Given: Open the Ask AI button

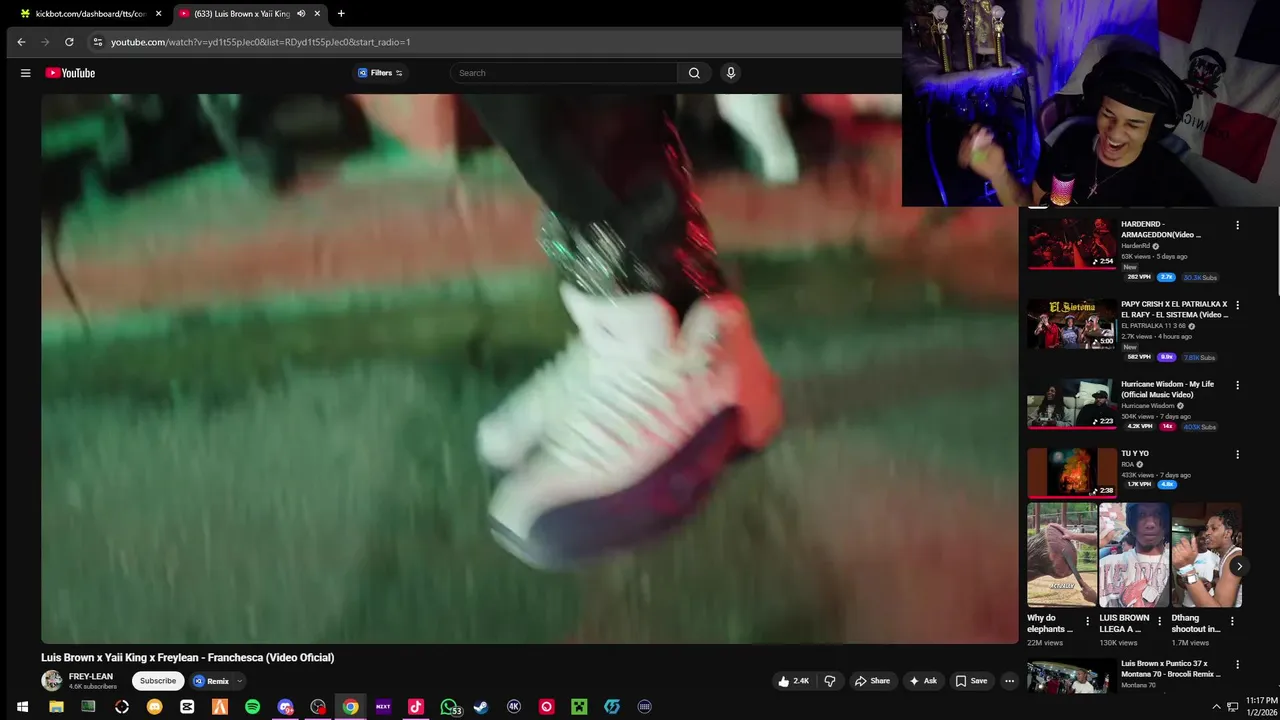Looking at the screenshot, I should coord(923,681).
